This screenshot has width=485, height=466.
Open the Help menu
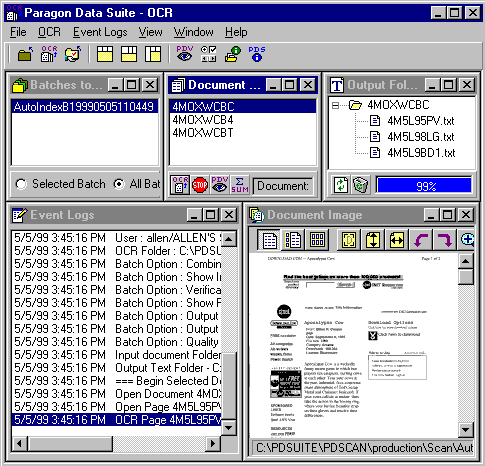236,32
